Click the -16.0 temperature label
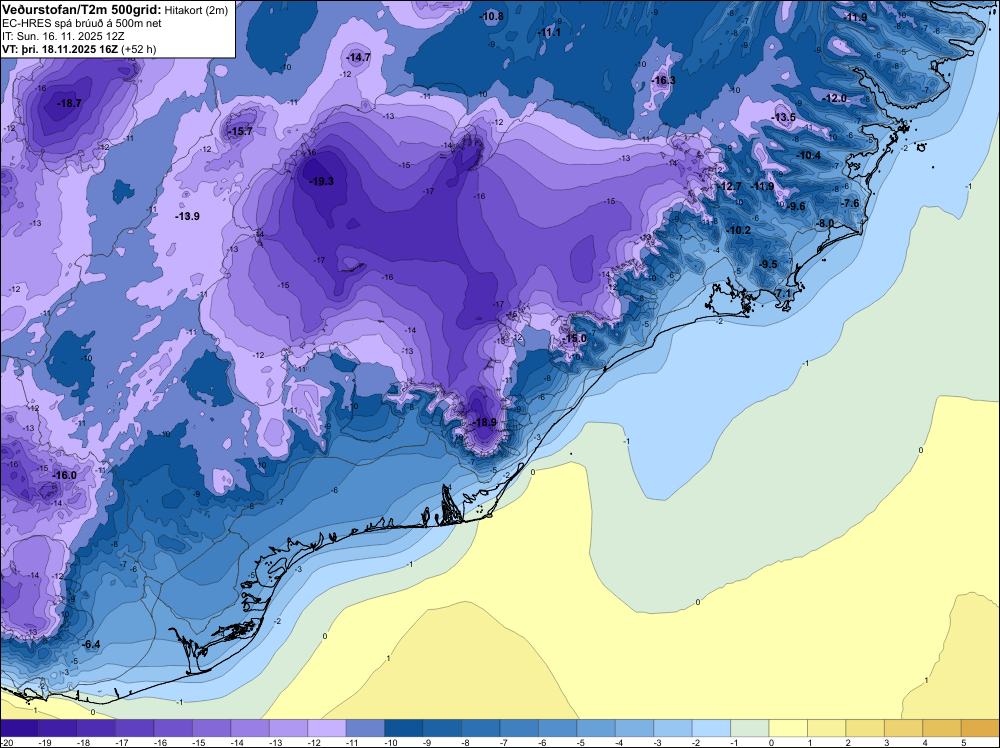Image resolution: width=1000 pixels, height=748 pixels. 64,476
